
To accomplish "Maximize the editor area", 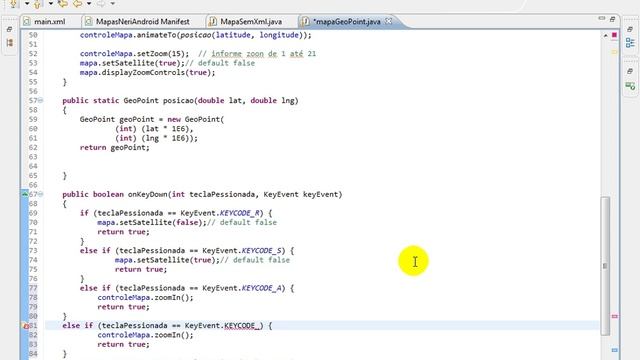I will pos(612,19).
